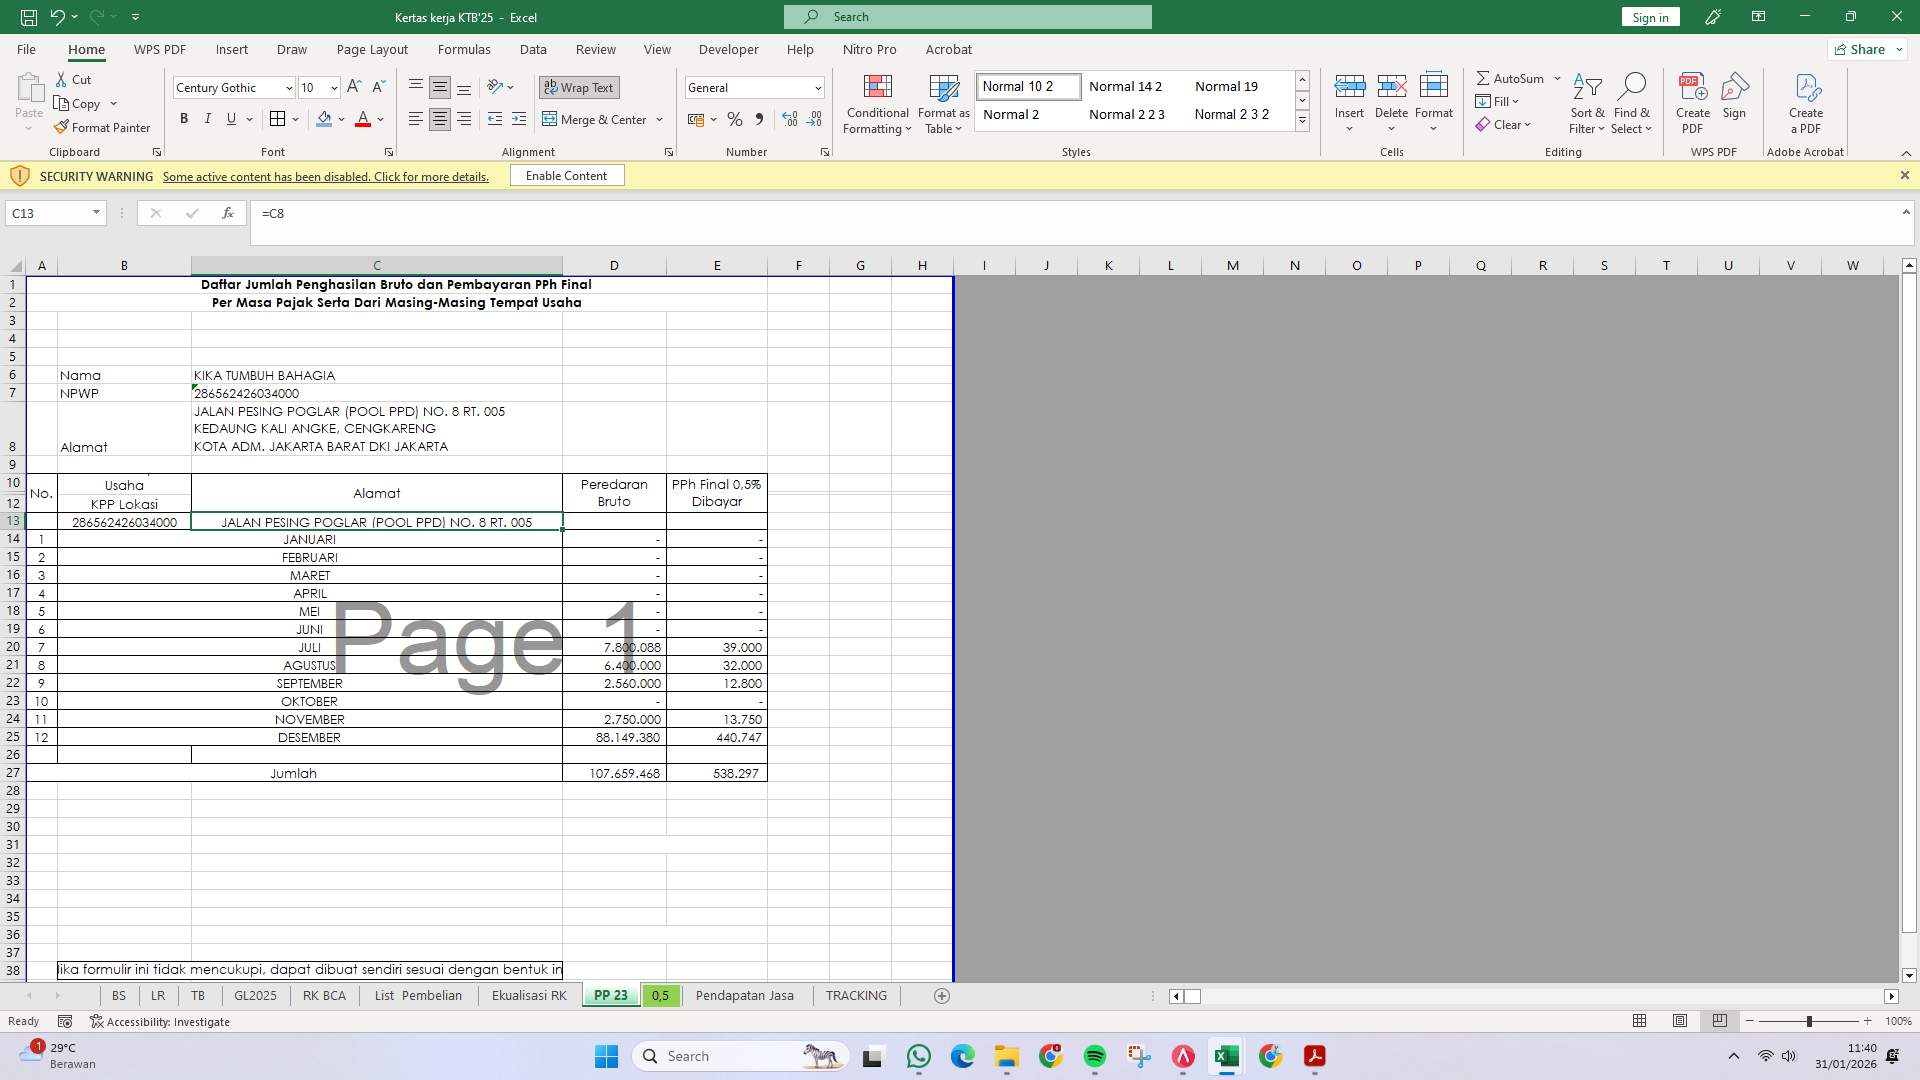Screen dimensions: 1920x1080
Task: Apply Percent Style number format
Action: [735, 119]
